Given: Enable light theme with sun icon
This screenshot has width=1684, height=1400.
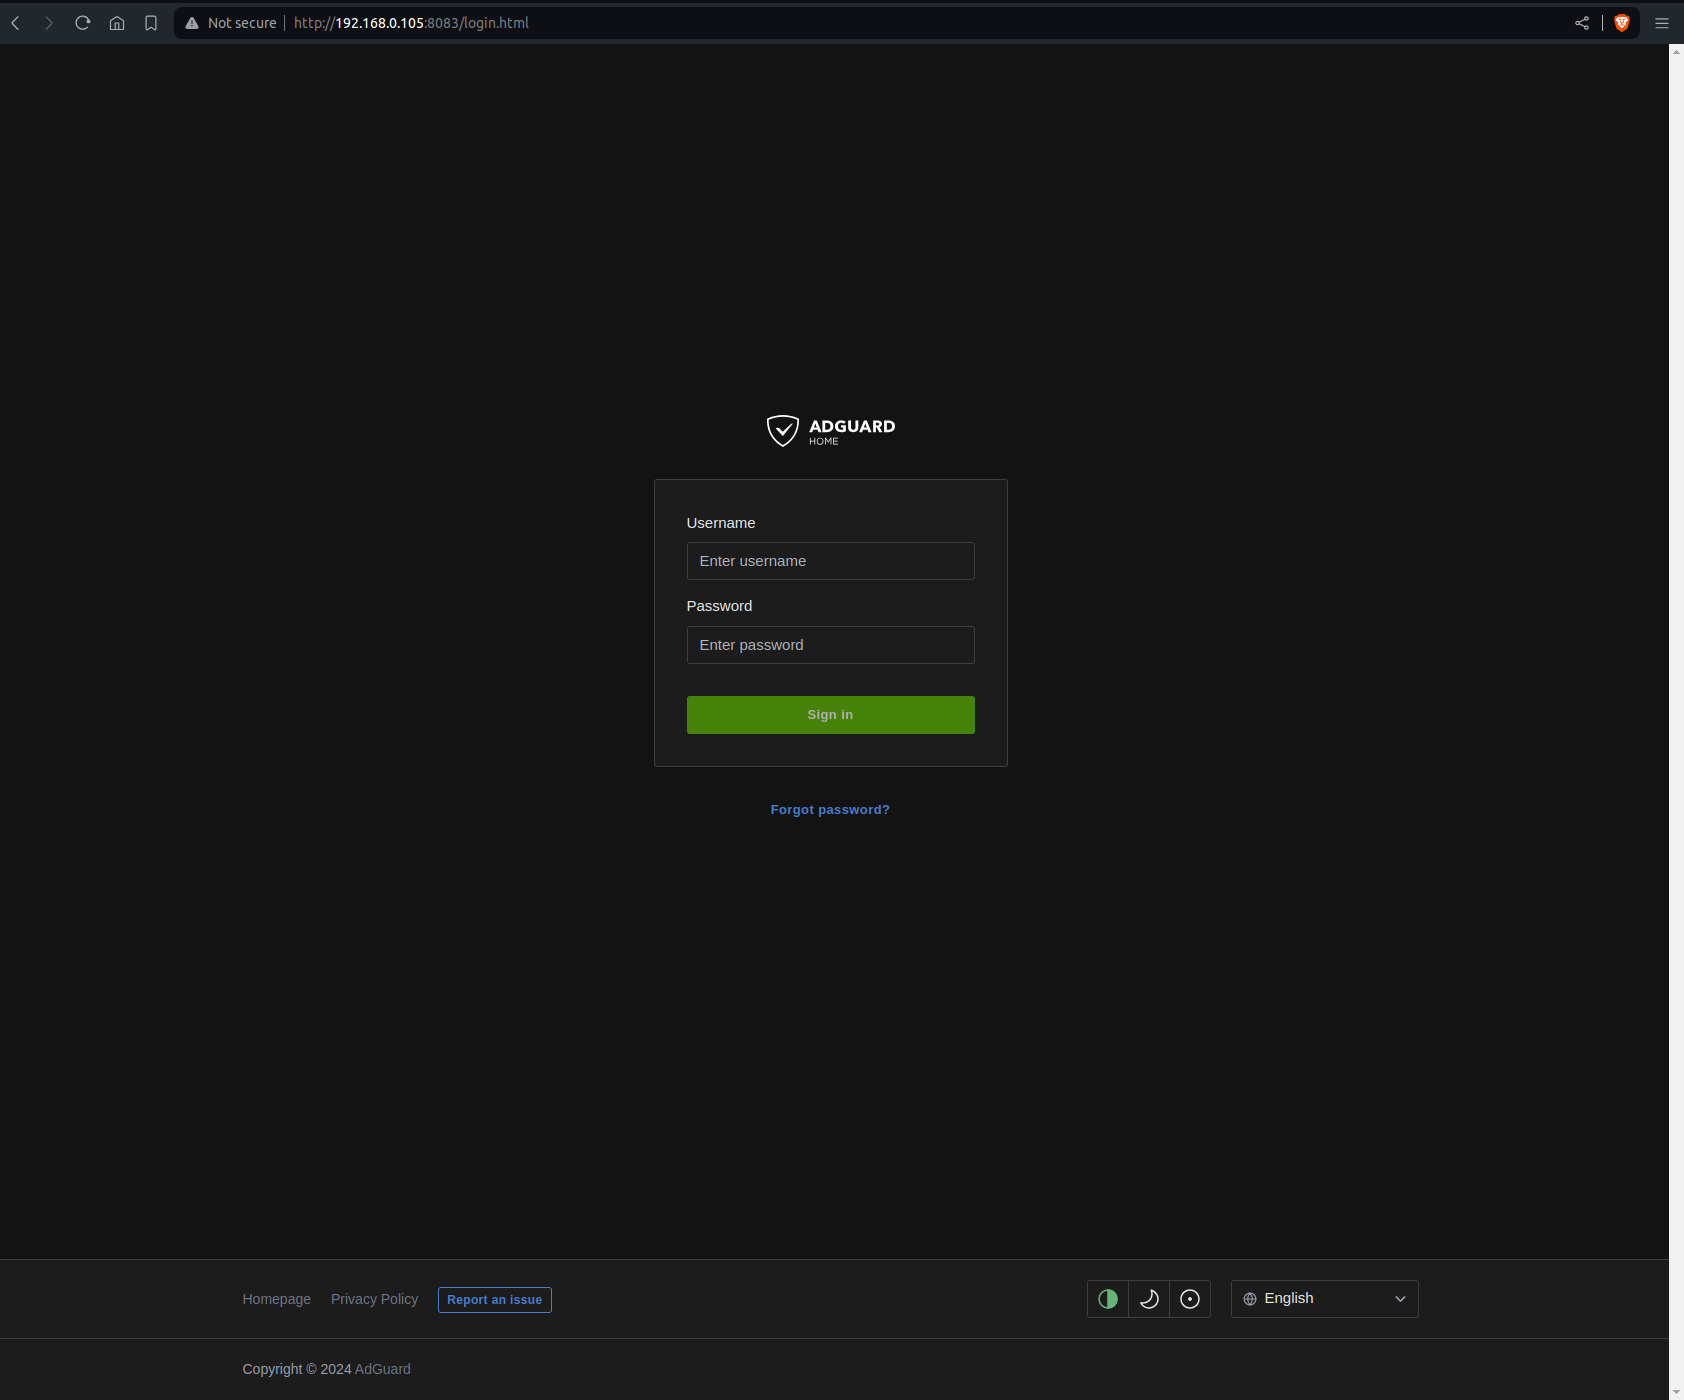Looking at the screenshot, I should [1190, 1299].
